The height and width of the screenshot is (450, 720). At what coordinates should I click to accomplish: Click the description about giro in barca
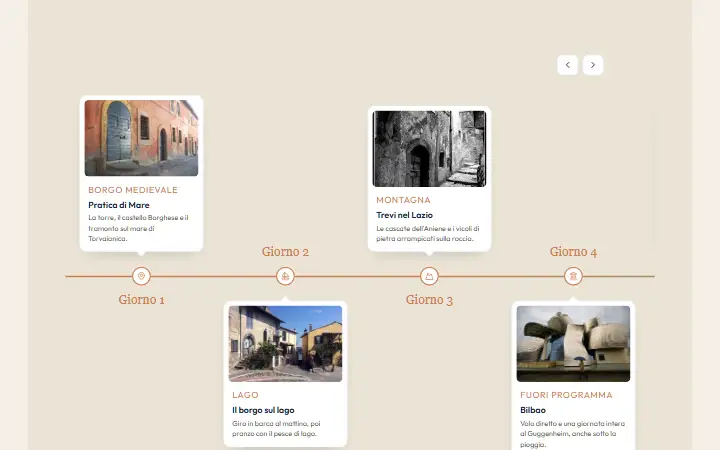pyautogui.click(x=276, y=428)
